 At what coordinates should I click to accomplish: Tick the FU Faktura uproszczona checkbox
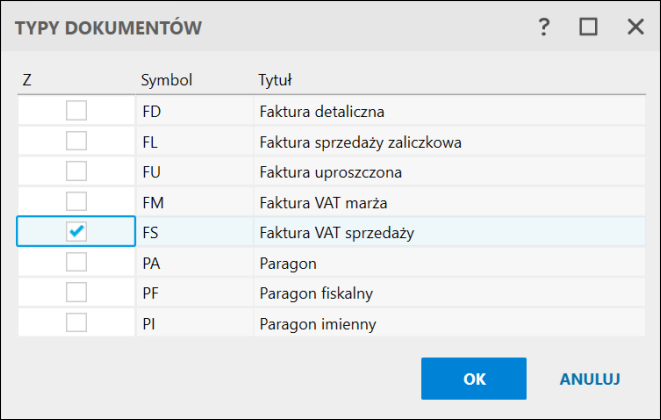pos(76,171)
